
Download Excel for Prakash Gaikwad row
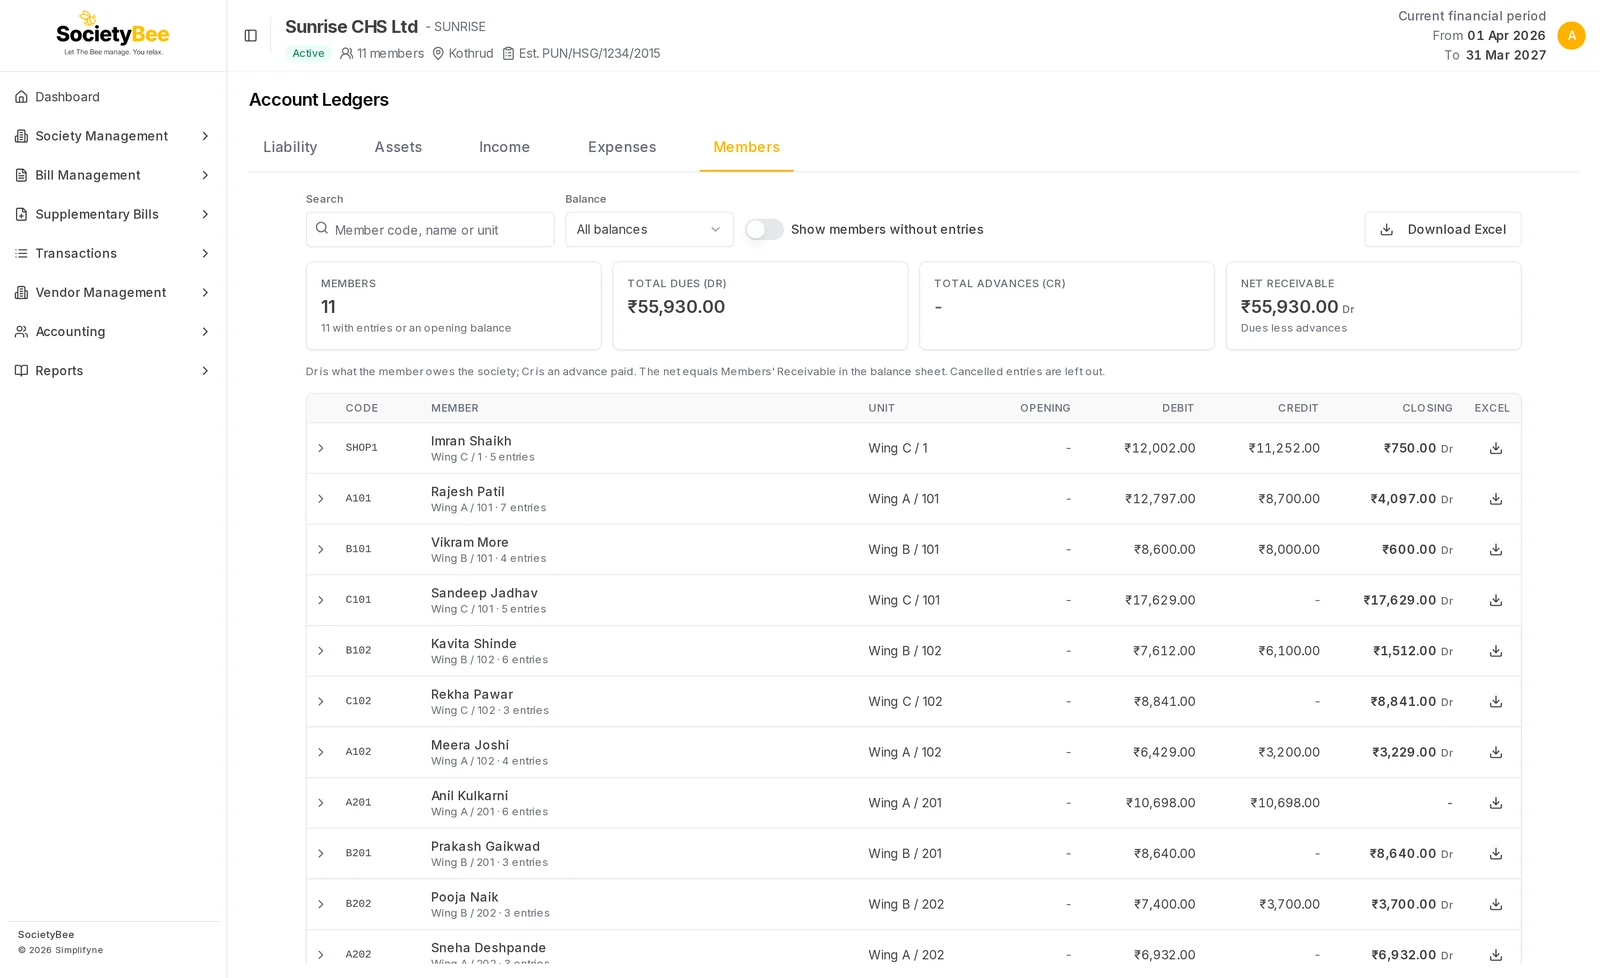pos(1496,854)
